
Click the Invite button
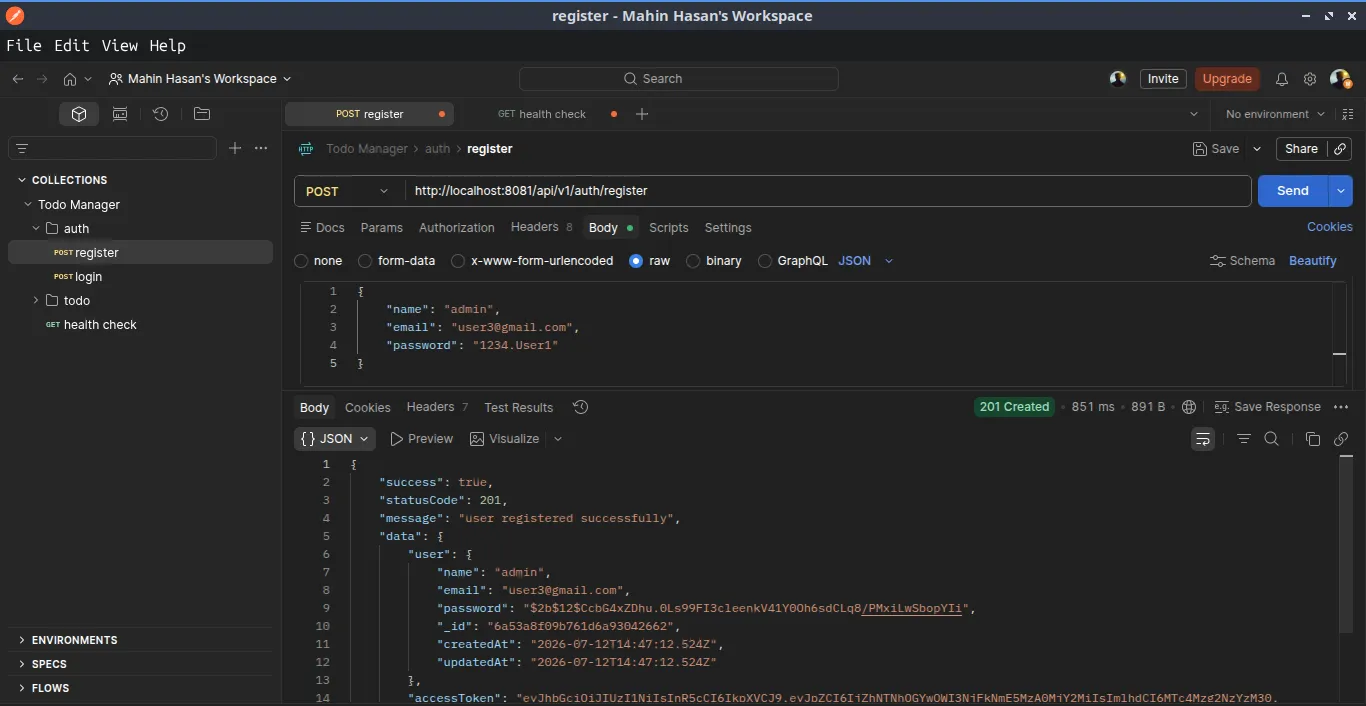tap(1163, 79)
